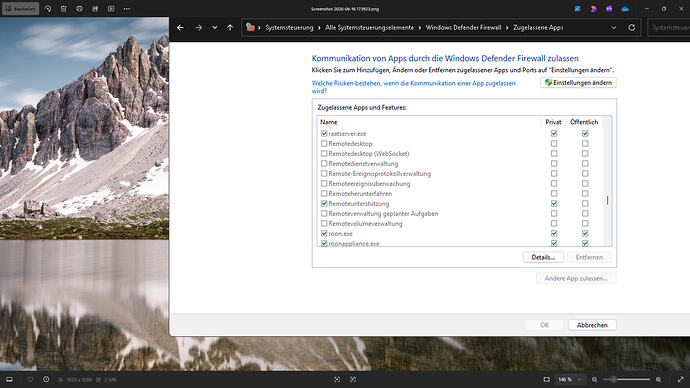Click the background edit icon next to scan text

353,379
